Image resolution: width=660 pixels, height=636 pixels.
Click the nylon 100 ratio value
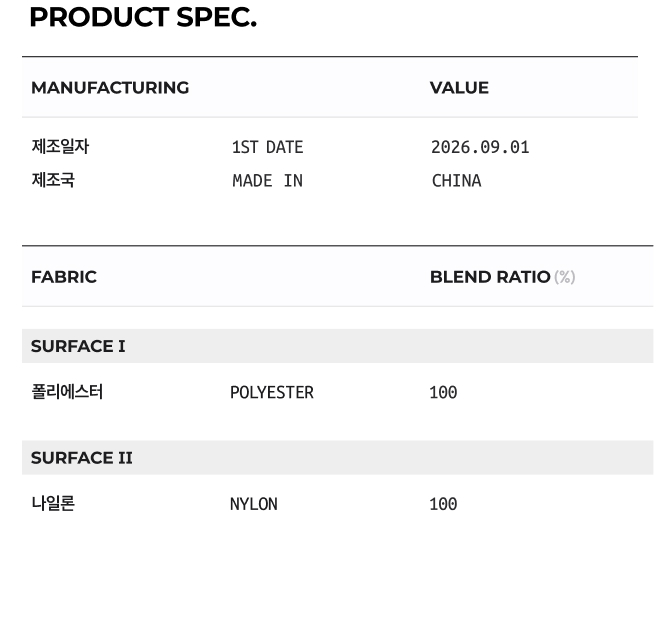pos(443,504)
